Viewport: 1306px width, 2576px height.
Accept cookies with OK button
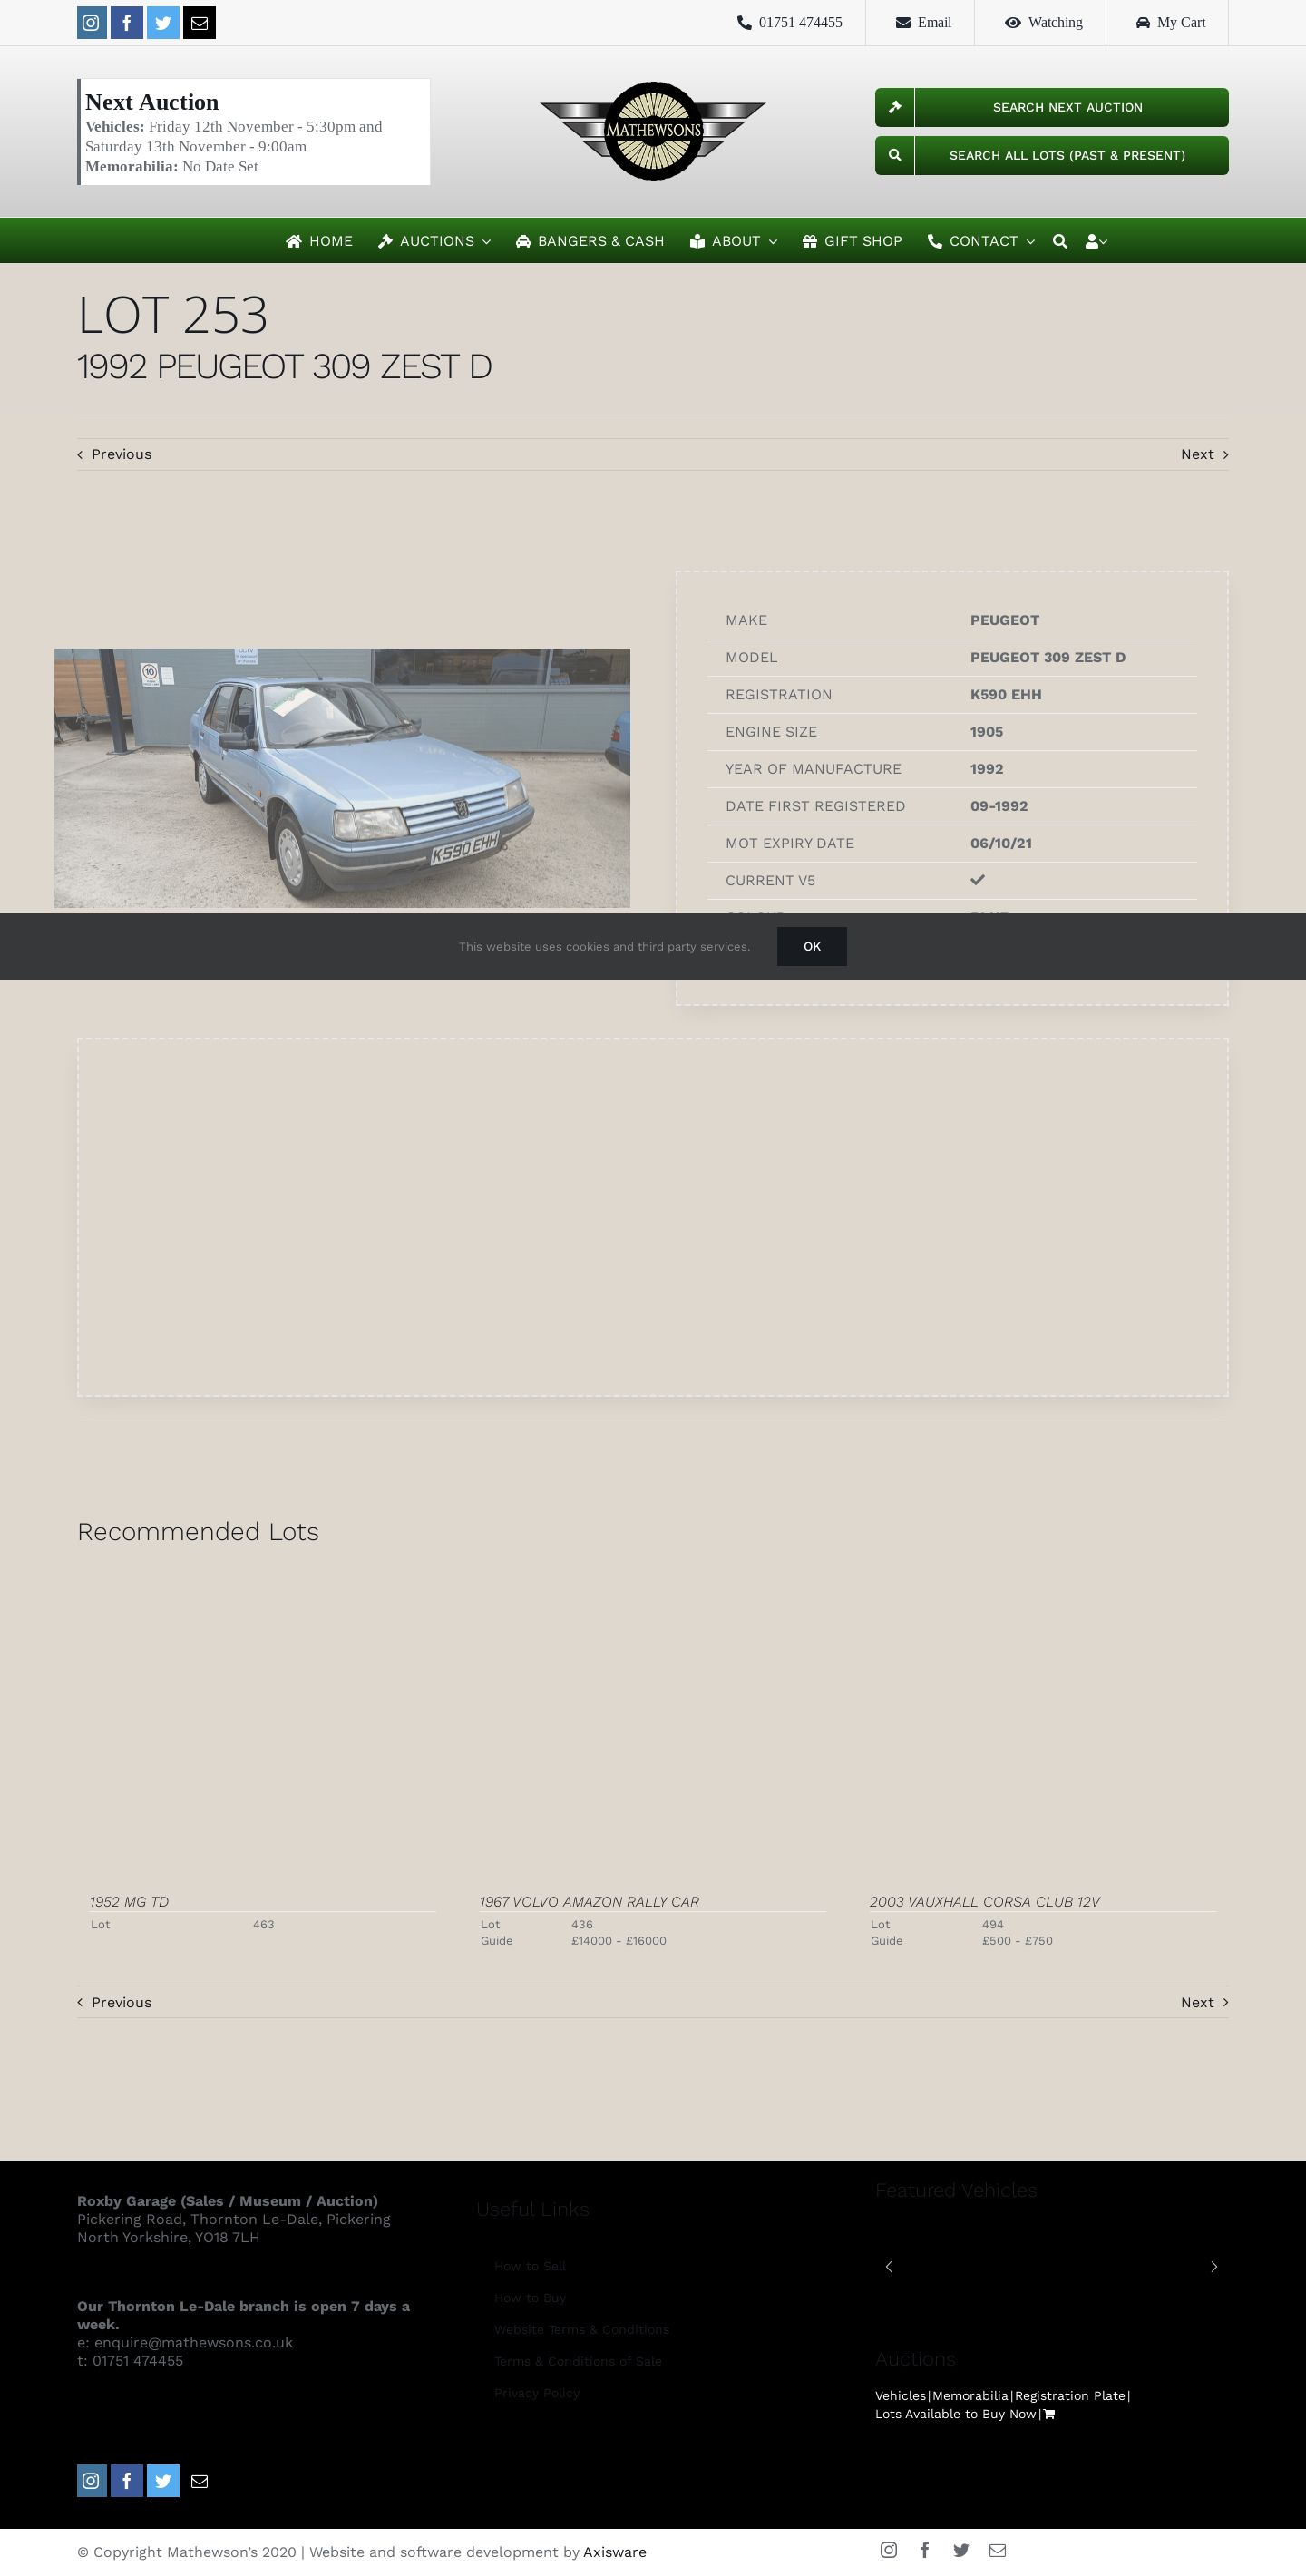point(811,946)
